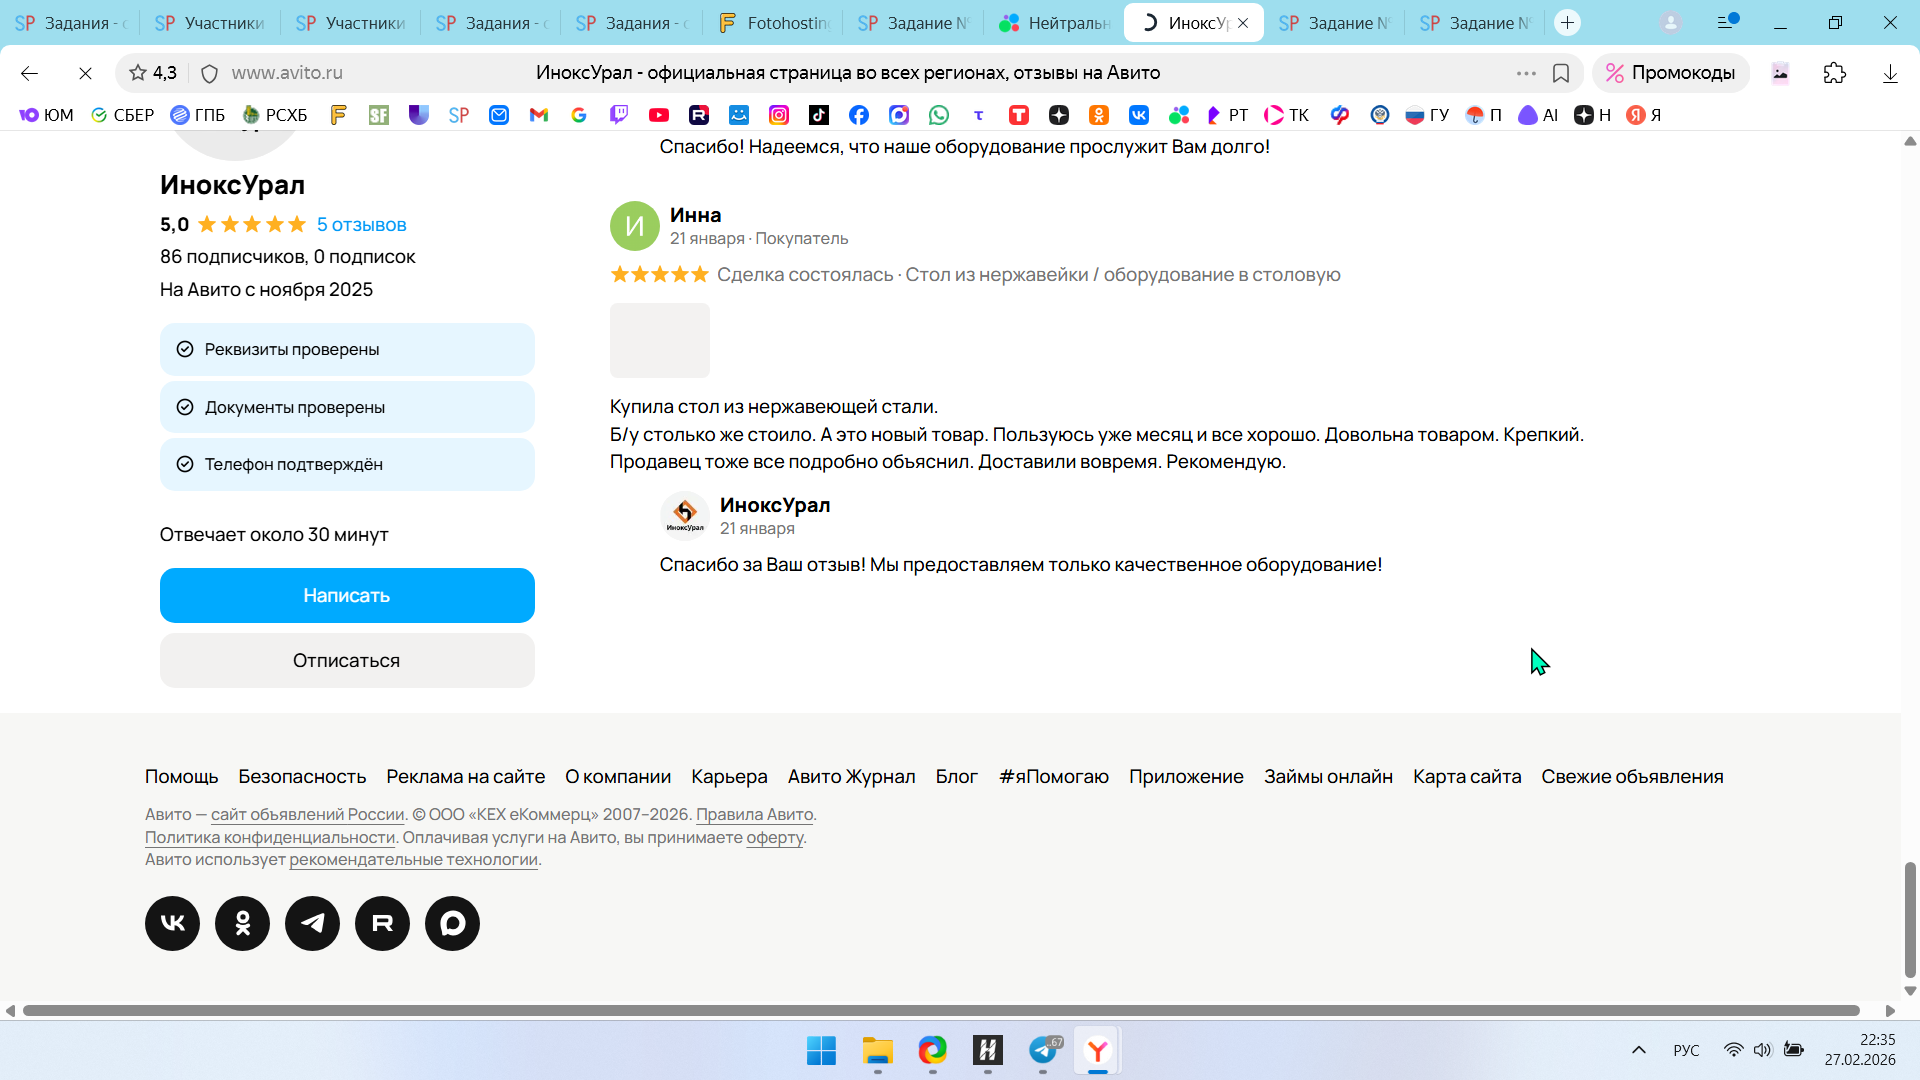Open the Telegram footer icon
Viewport: 1920px width, 1080px height.
pos(312,923)
